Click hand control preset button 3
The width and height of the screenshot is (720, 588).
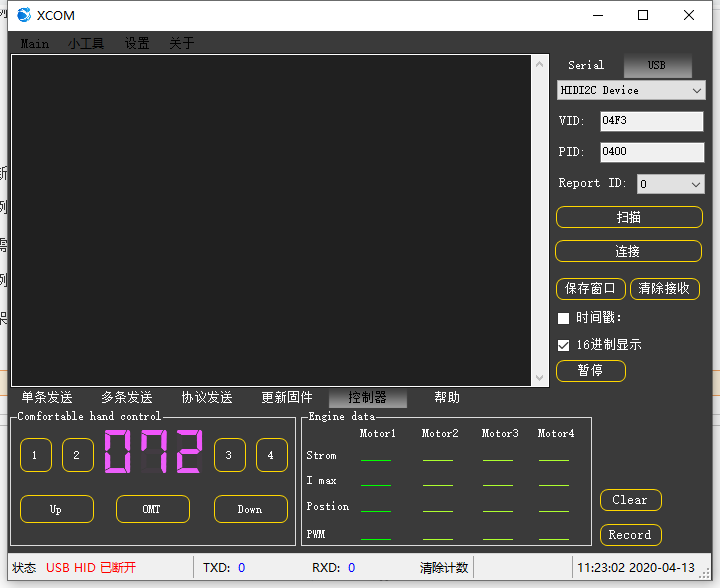(x=229, y=455)
